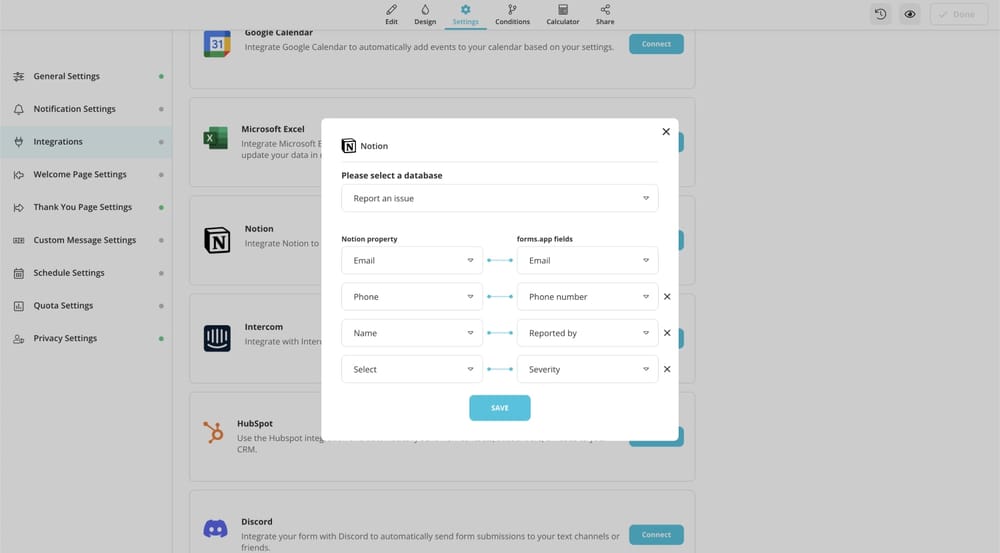Viewport: 1000px width, 553px height.
Task: Click the Google Calendar icon
Action: pyautogui.click(x=217, y=44)
